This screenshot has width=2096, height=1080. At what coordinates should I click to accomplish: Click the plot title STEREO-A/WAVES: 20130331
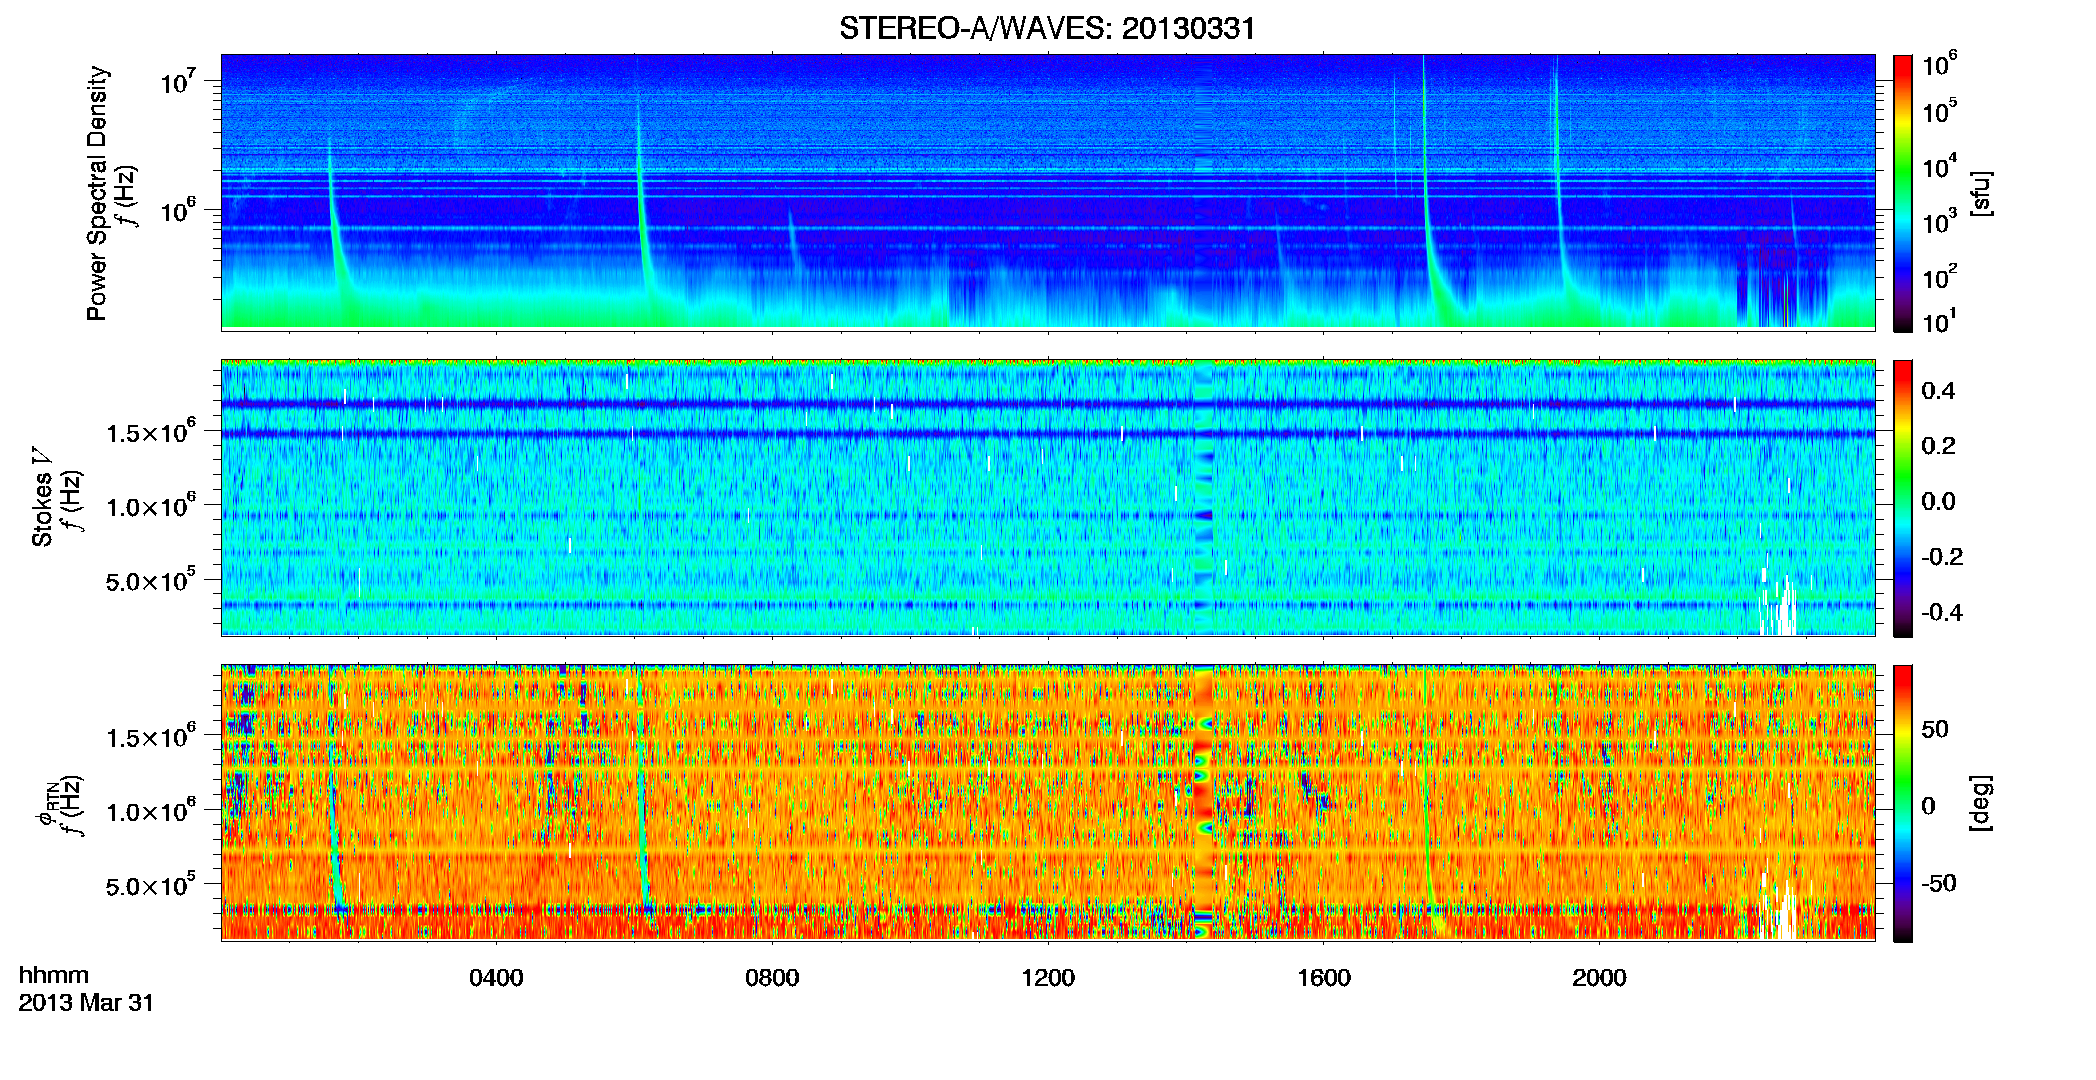[1047, 28]
